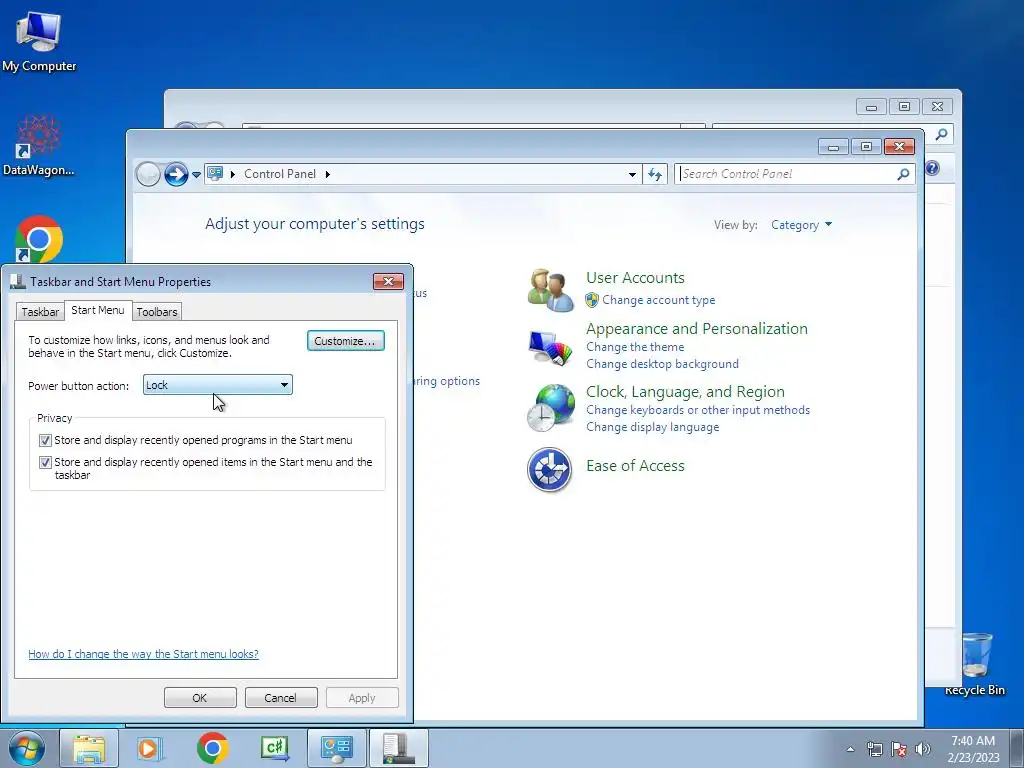Show hidden system tray icons
Viewport: 1024px width, 768px height.
click(x=850, y=749)
